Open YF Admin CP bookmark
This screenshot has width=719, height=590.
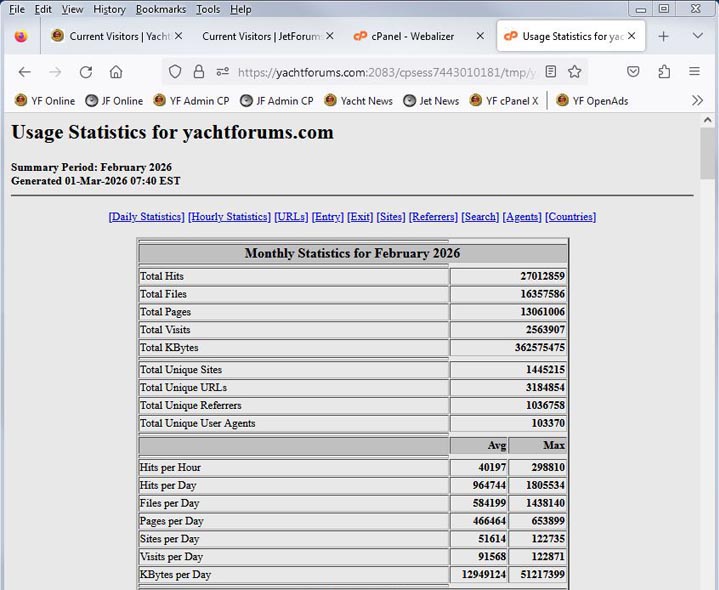click(191, 100)
